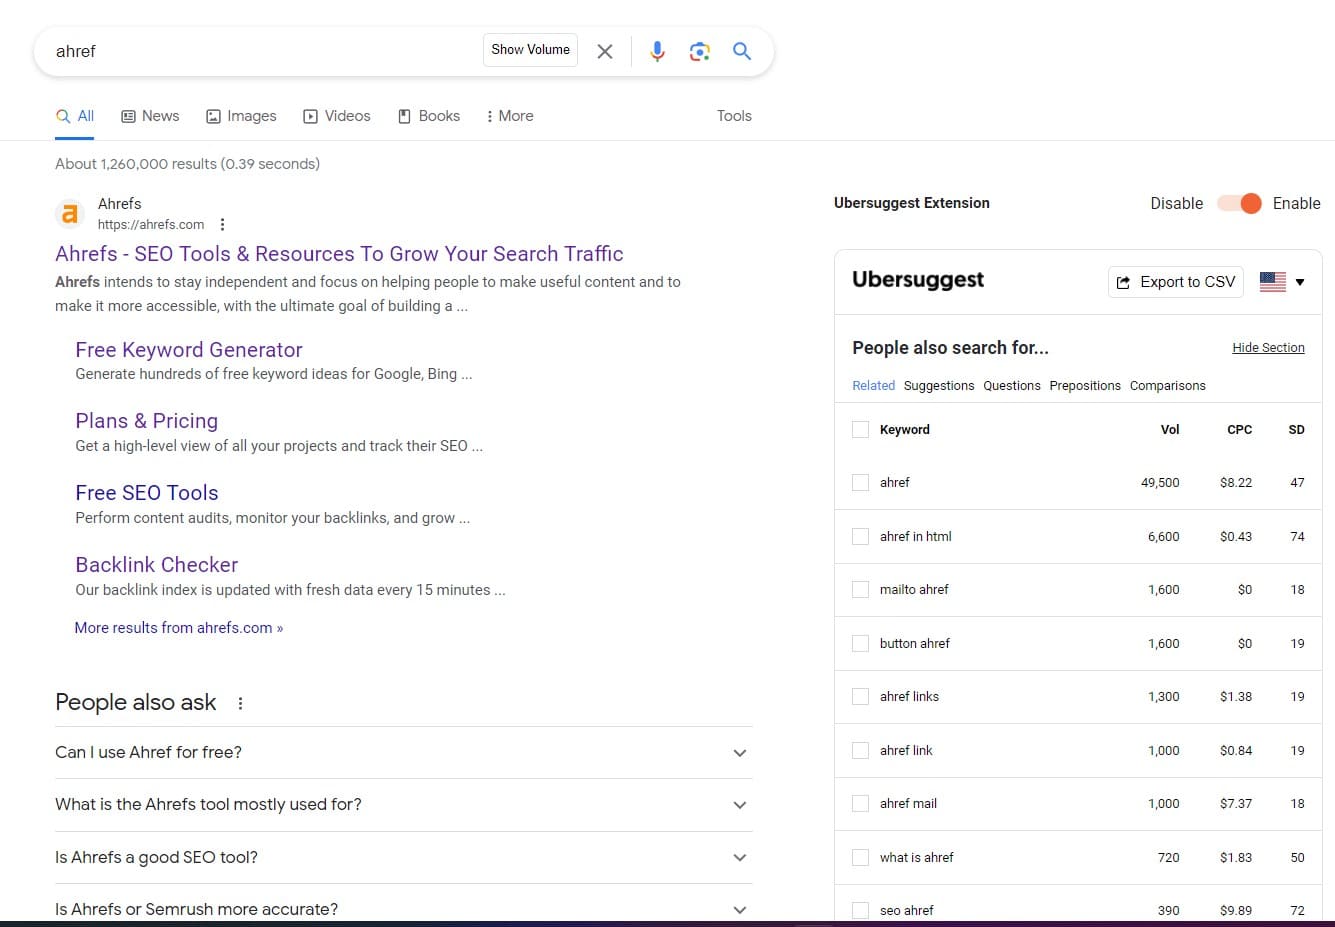Click the Show Volume button
Viewport: 1335px width, 927px height.
point(530,50)
